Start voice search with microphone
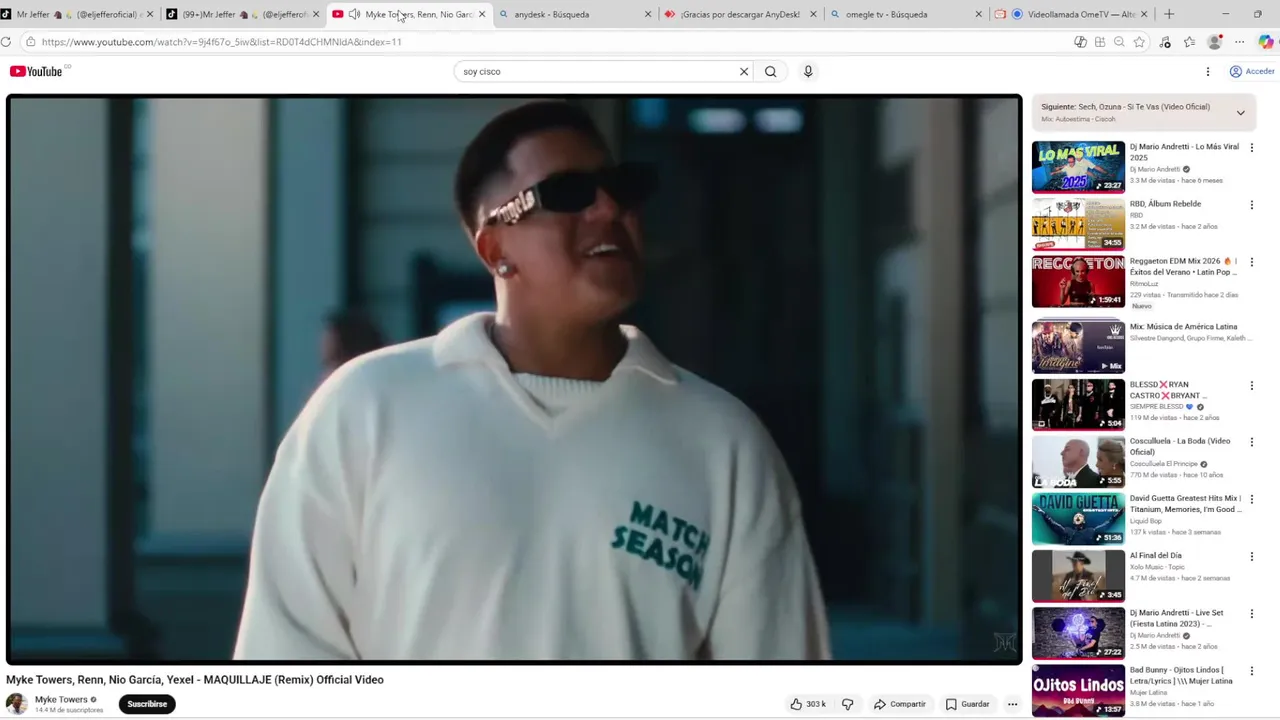Viewport: 1280px width, 720px height. pos(808,71)
